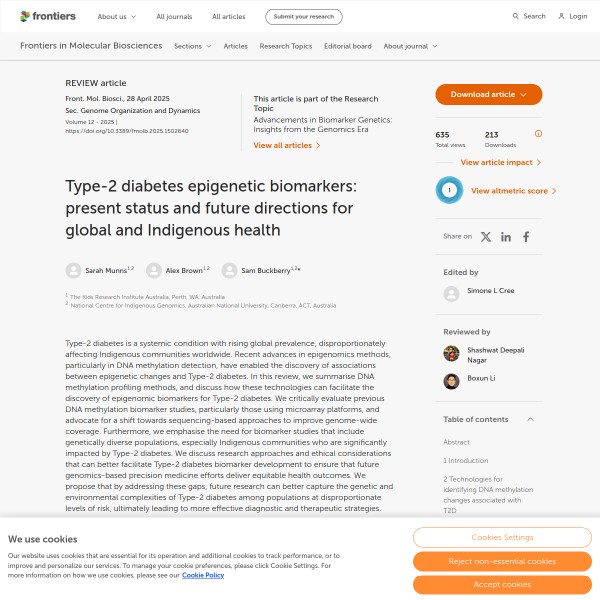Click Sarah Munns author avatar
Screen dimensions: 600x600
[73, 270]
